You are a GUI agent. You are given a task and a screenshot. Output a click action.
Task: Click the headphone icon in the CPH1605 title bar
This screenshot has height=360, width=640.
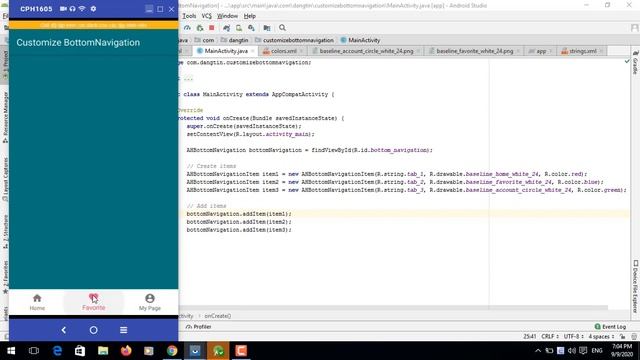point(72,9)
